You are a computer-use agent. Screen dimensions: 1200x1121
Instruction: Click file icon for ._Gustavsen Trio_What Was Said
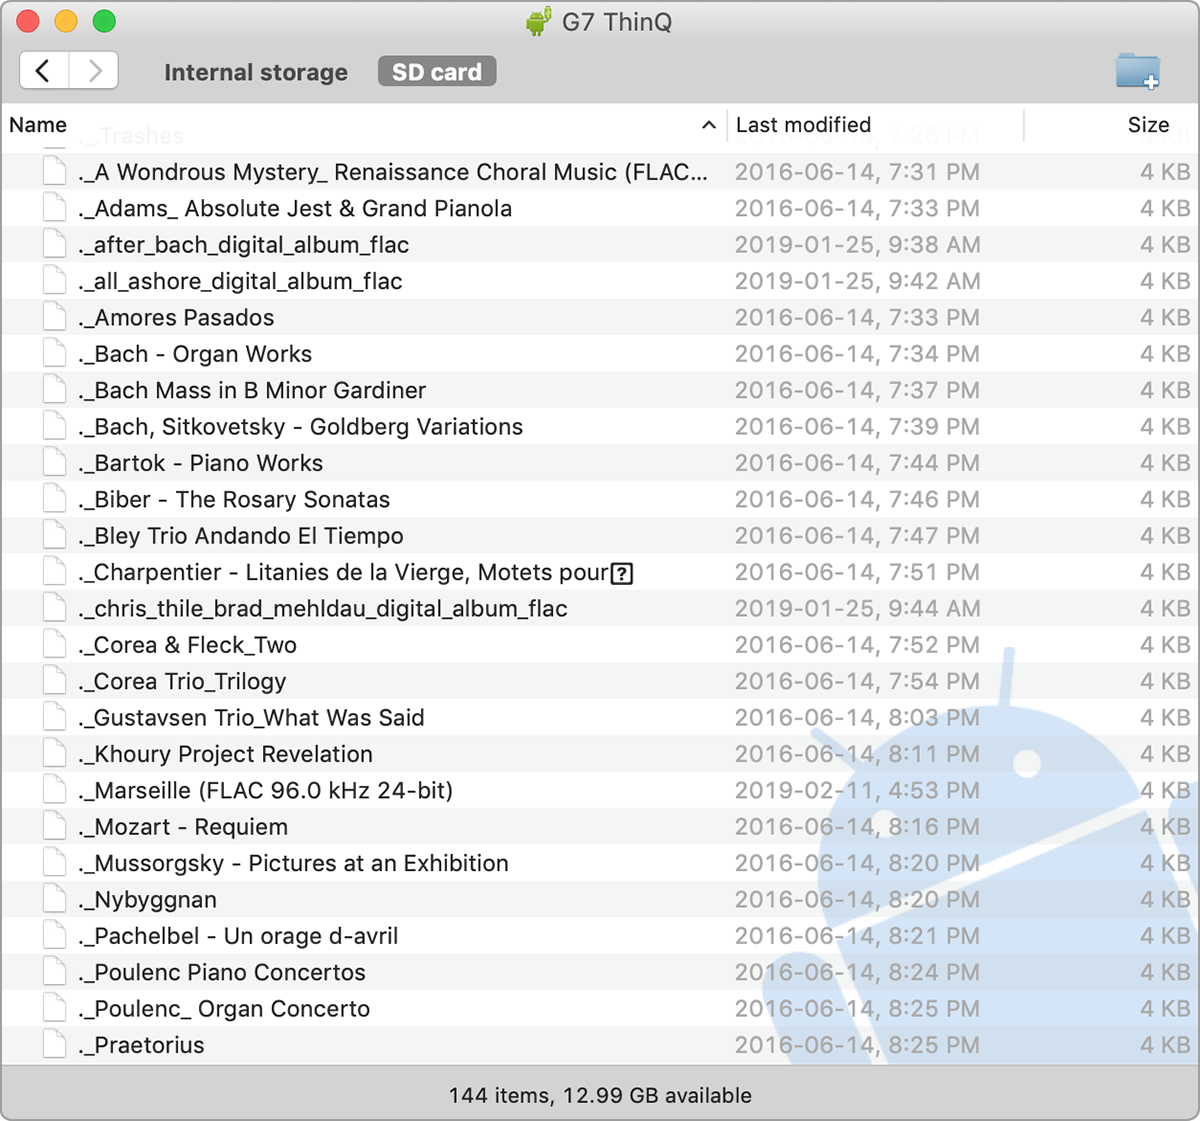(55, 718)
